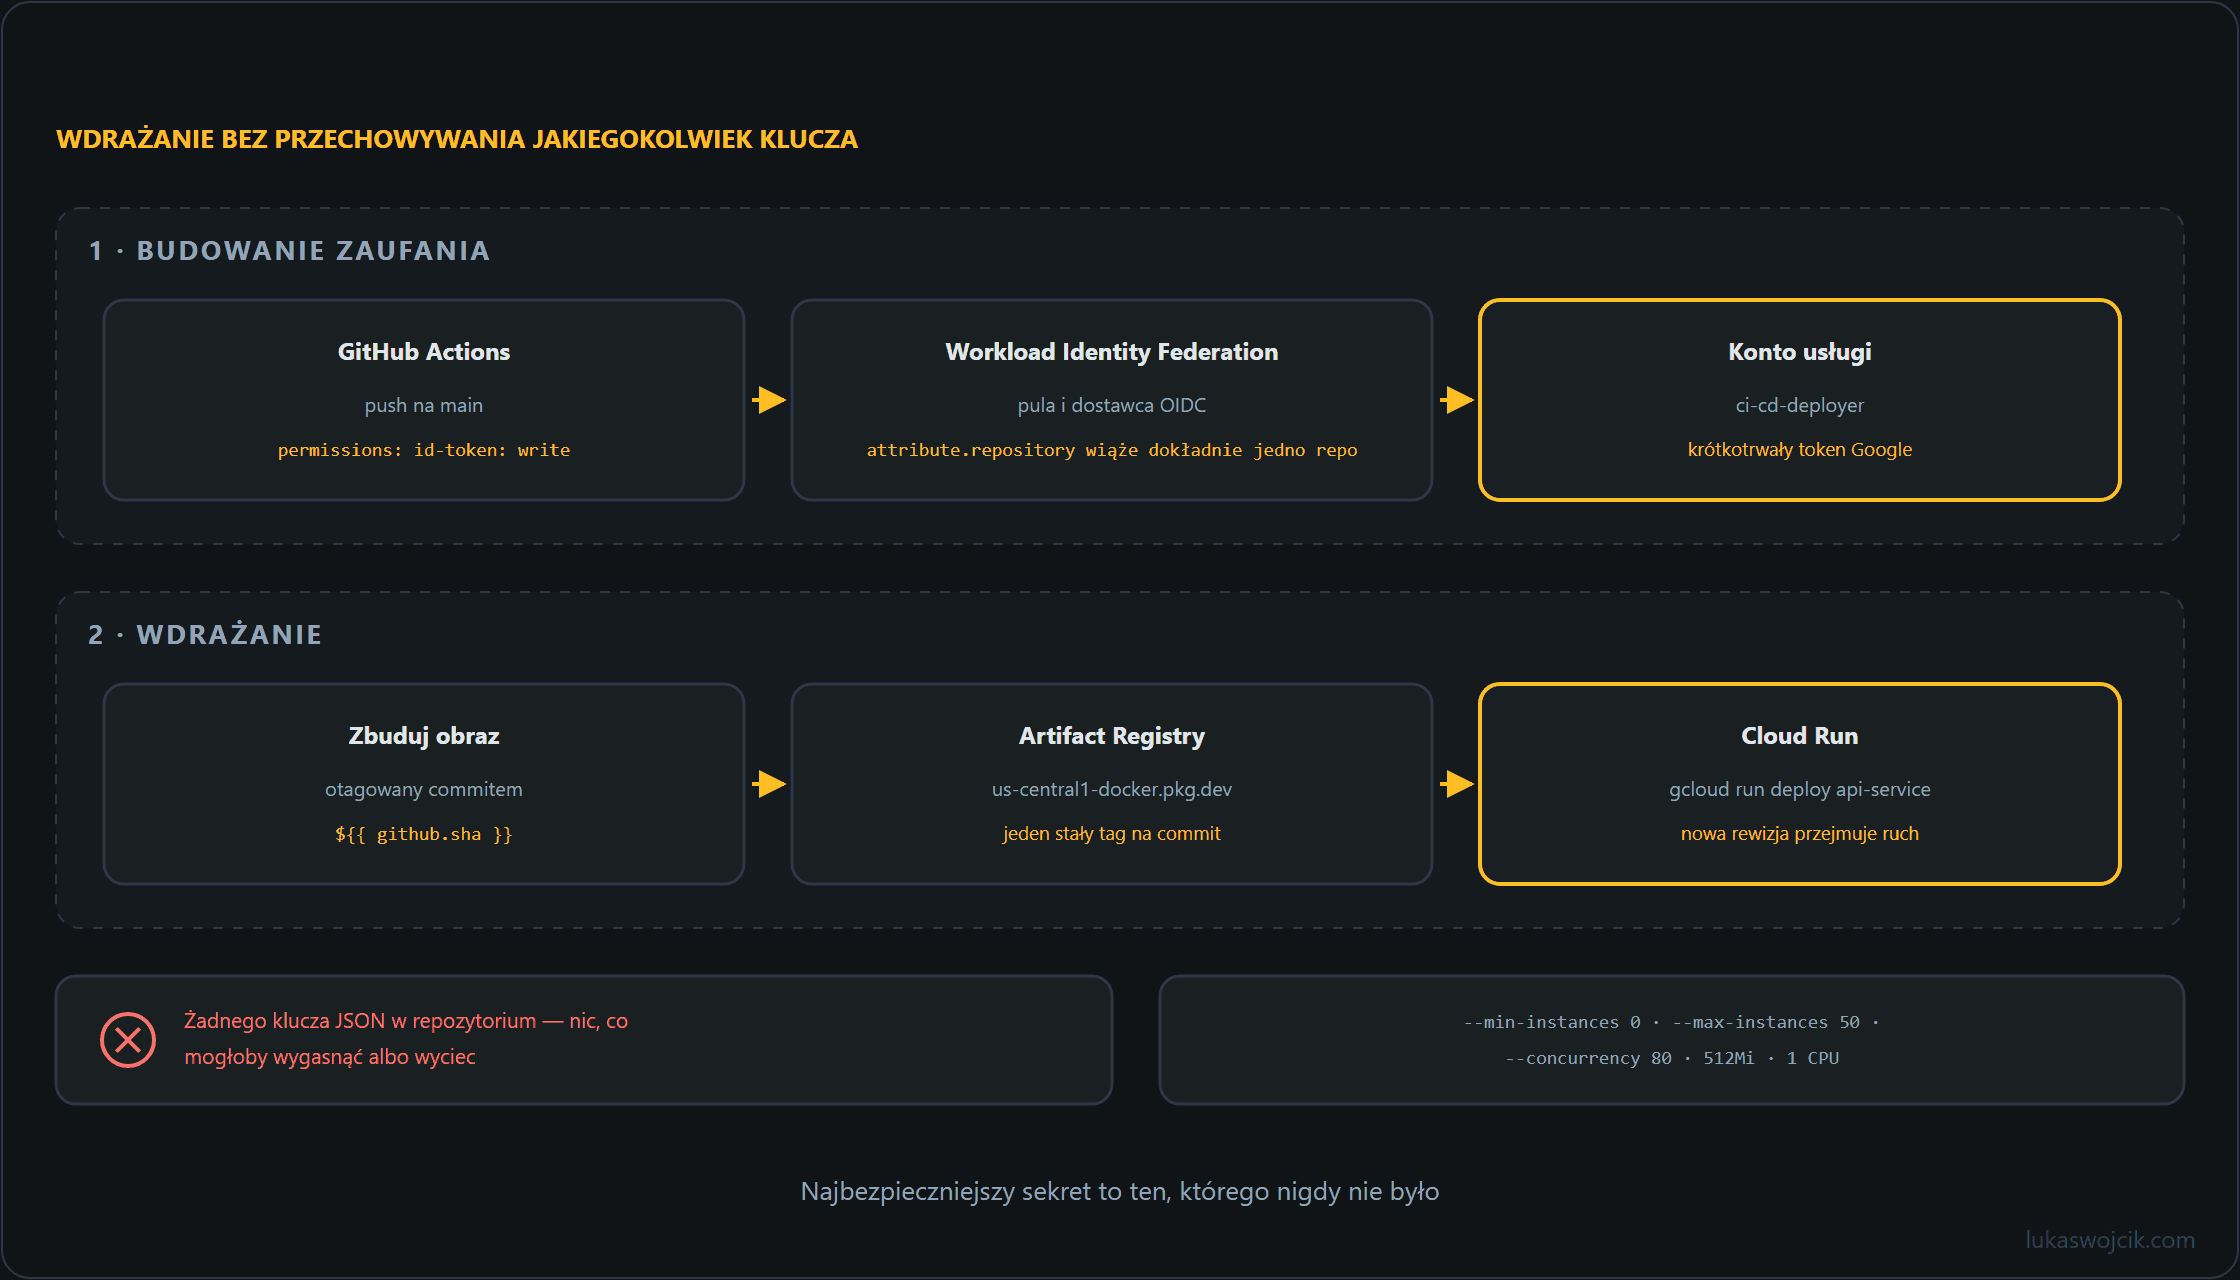Select the Cloud Run card heading
This screenshot has height=1280, width=2240.
click(x=1800, y=736)
